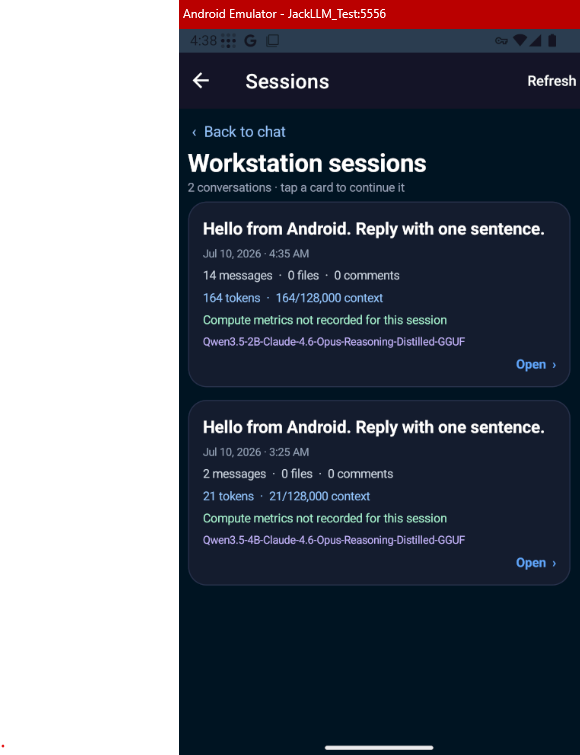Image resolution: width=580 pixels, height=755 pixels.
Task: Tap the 21/128,000 context label
Action: click(320, 496)
